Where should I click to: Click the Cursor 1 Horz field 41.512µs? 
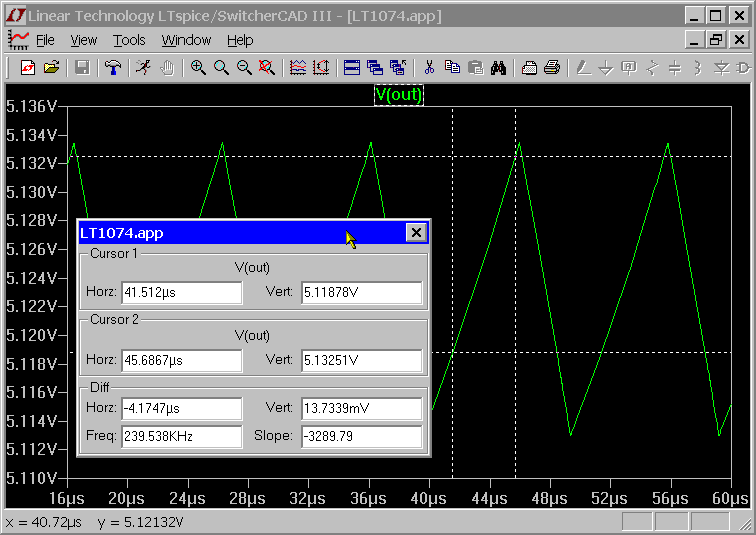coord(181,293)
